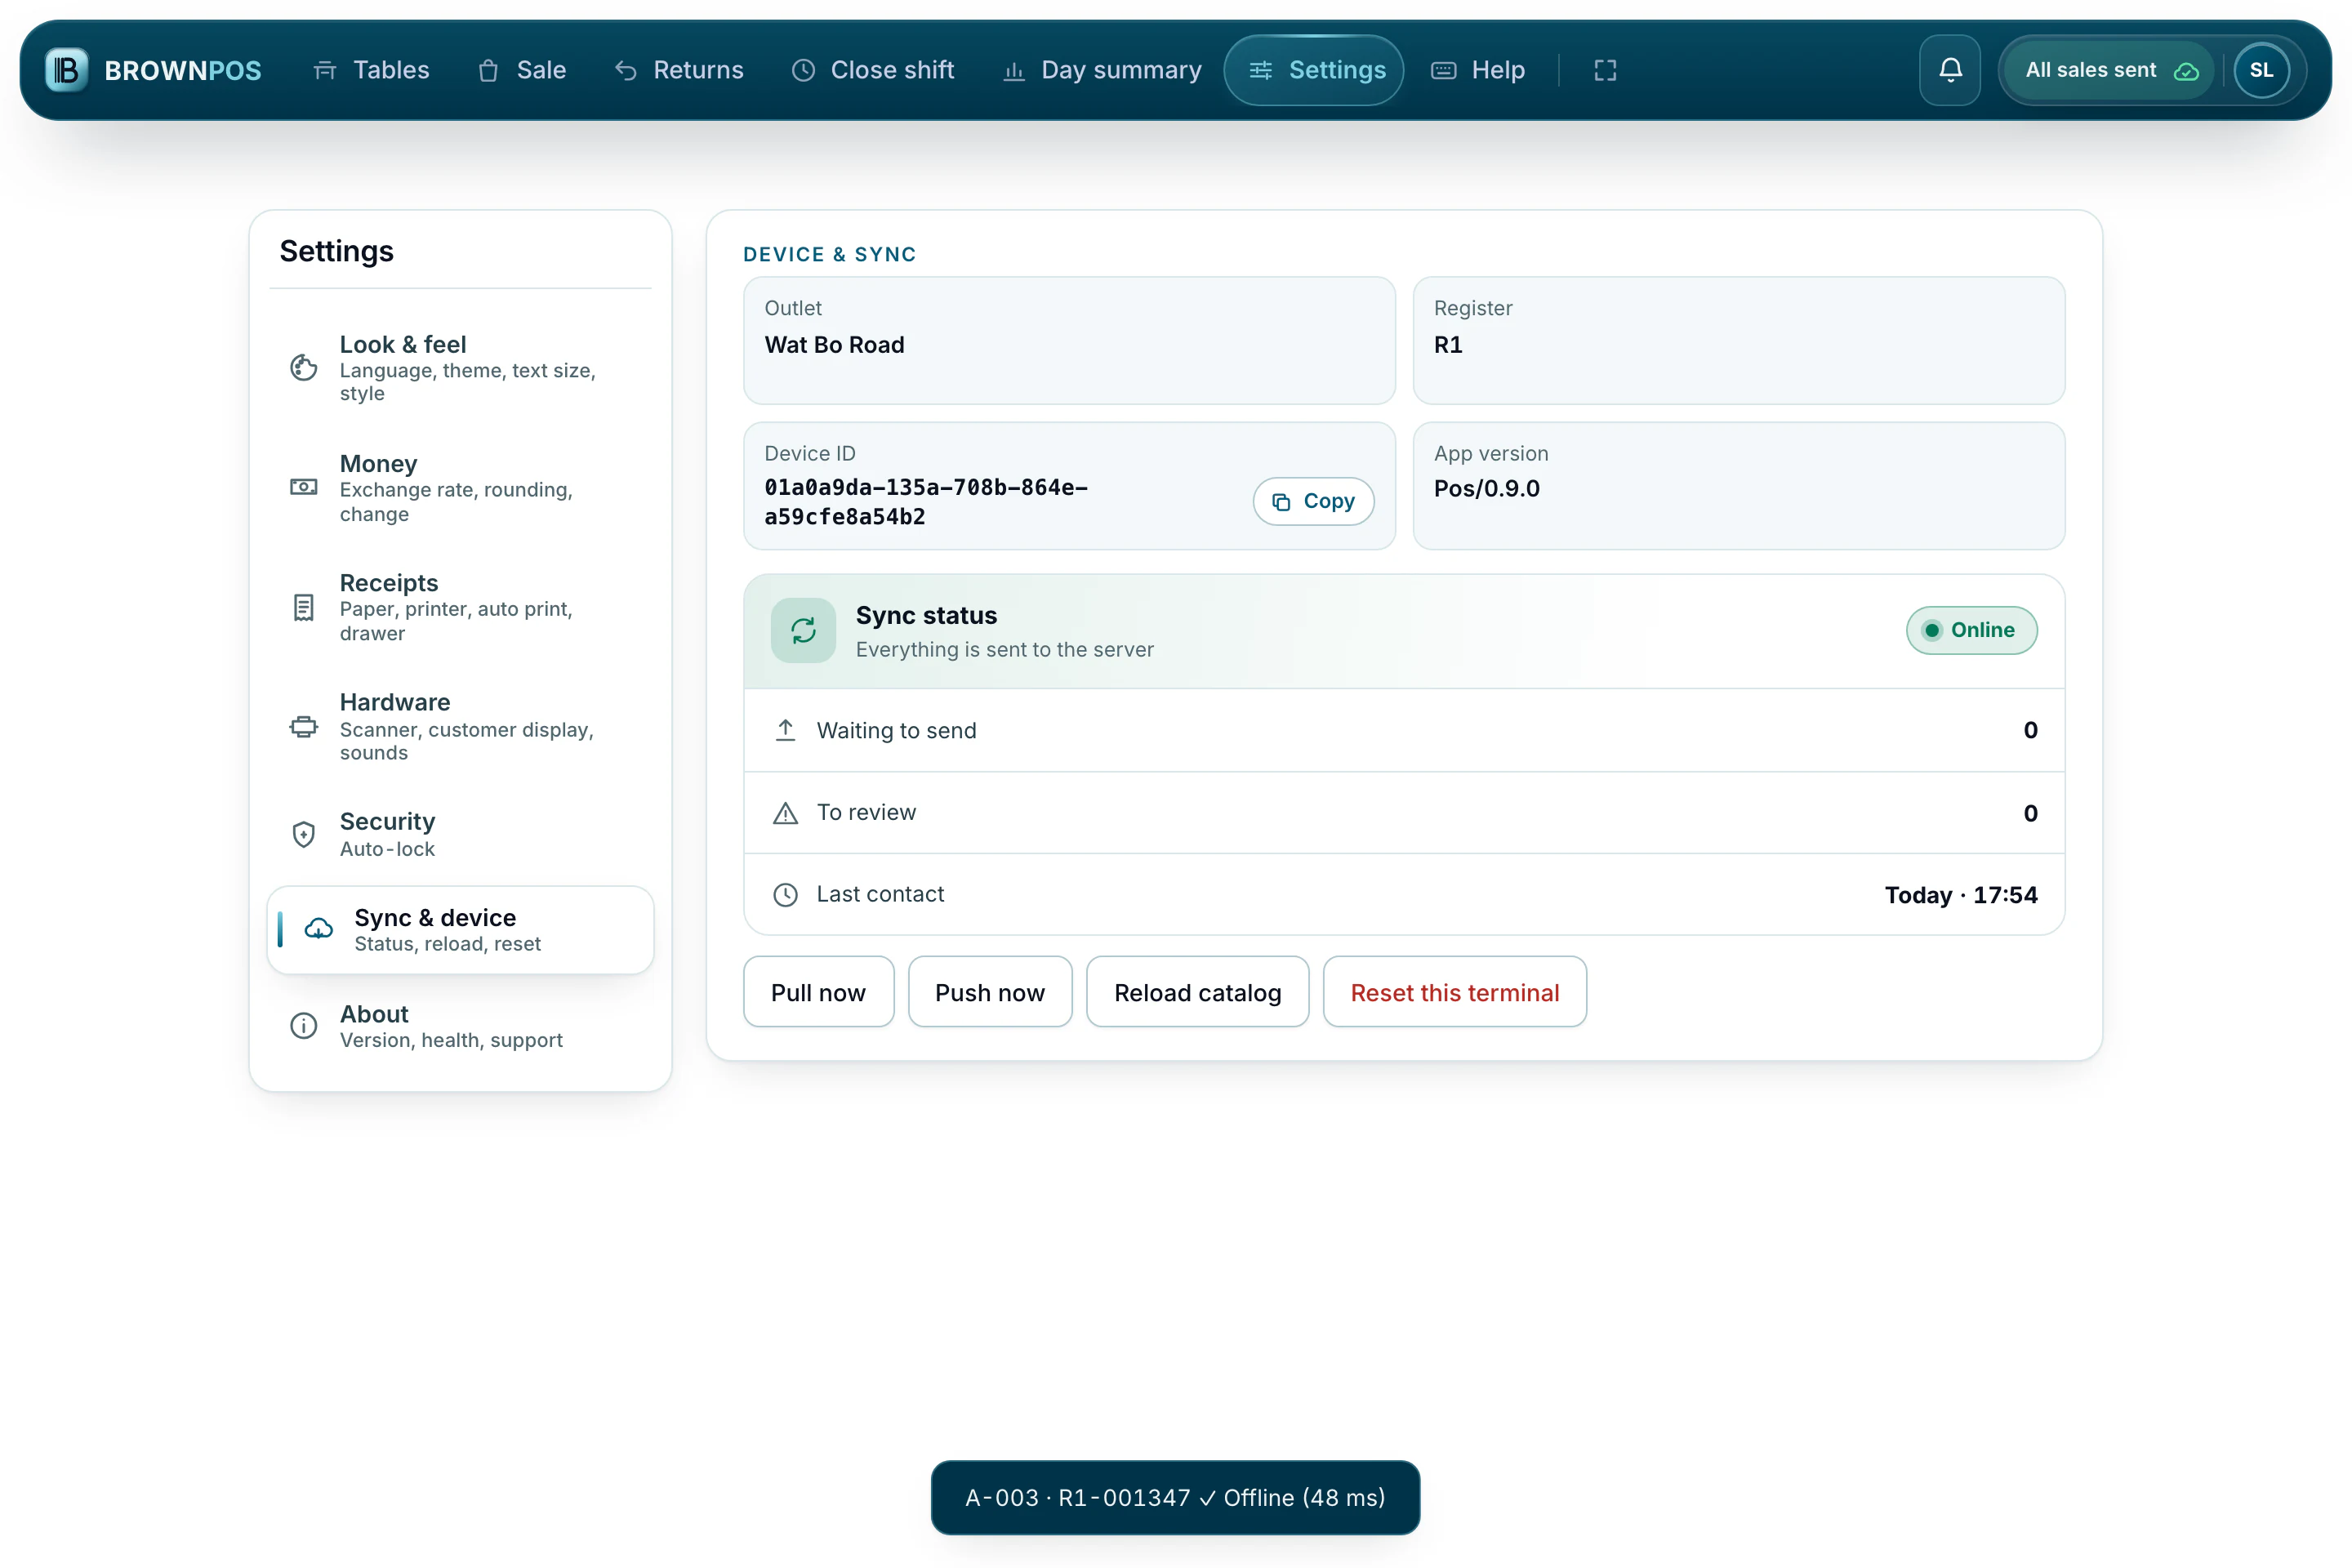
Task: Copy the Device ID
Action: (1313, 501)
